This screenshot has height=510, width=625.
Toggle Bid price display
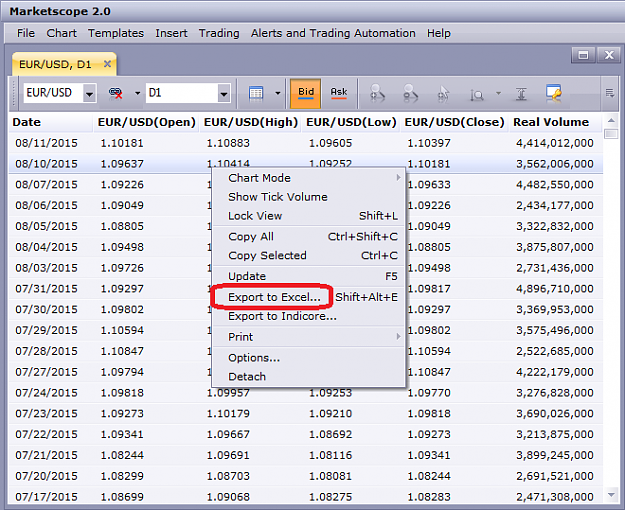point(306,93)
